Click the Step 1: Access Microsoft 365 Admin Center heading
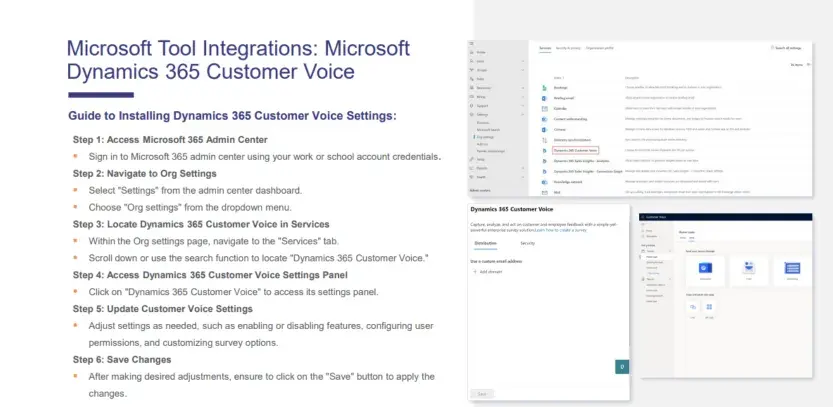 [x=170, y=140]
